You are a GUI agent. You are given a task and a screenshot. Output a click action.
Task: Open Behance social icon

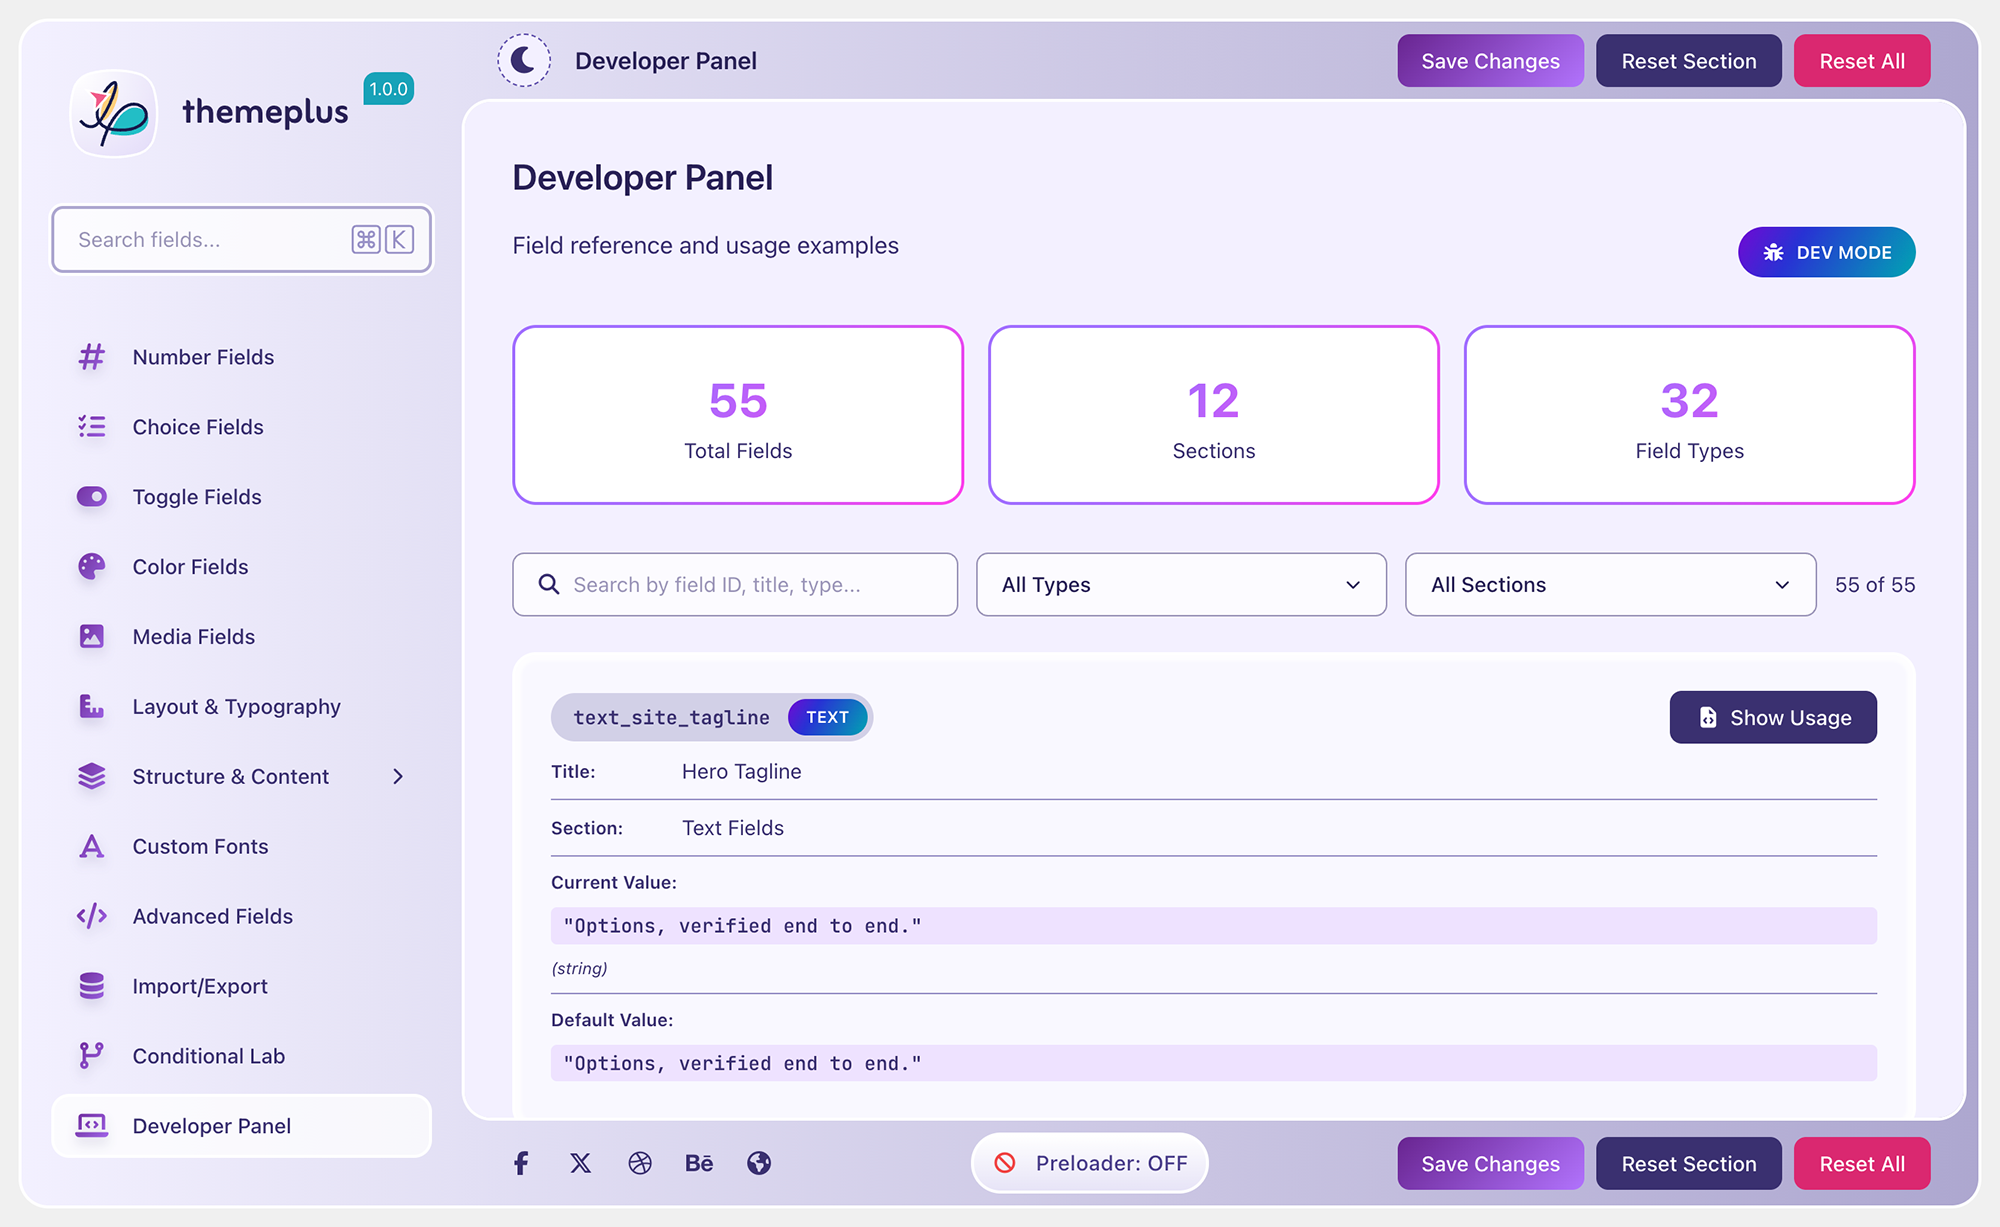(x=699, y=1163)
